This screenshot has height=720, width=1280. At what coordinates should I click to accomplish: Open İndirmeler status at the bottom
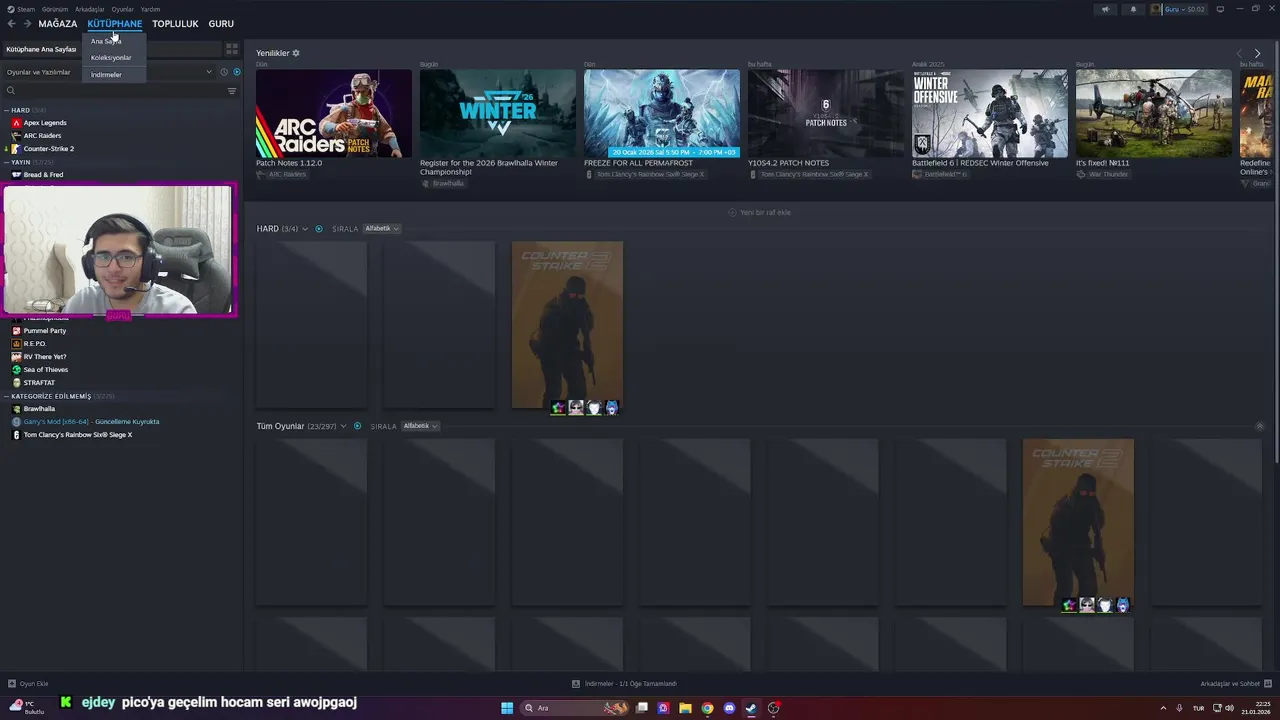[624, 684]
